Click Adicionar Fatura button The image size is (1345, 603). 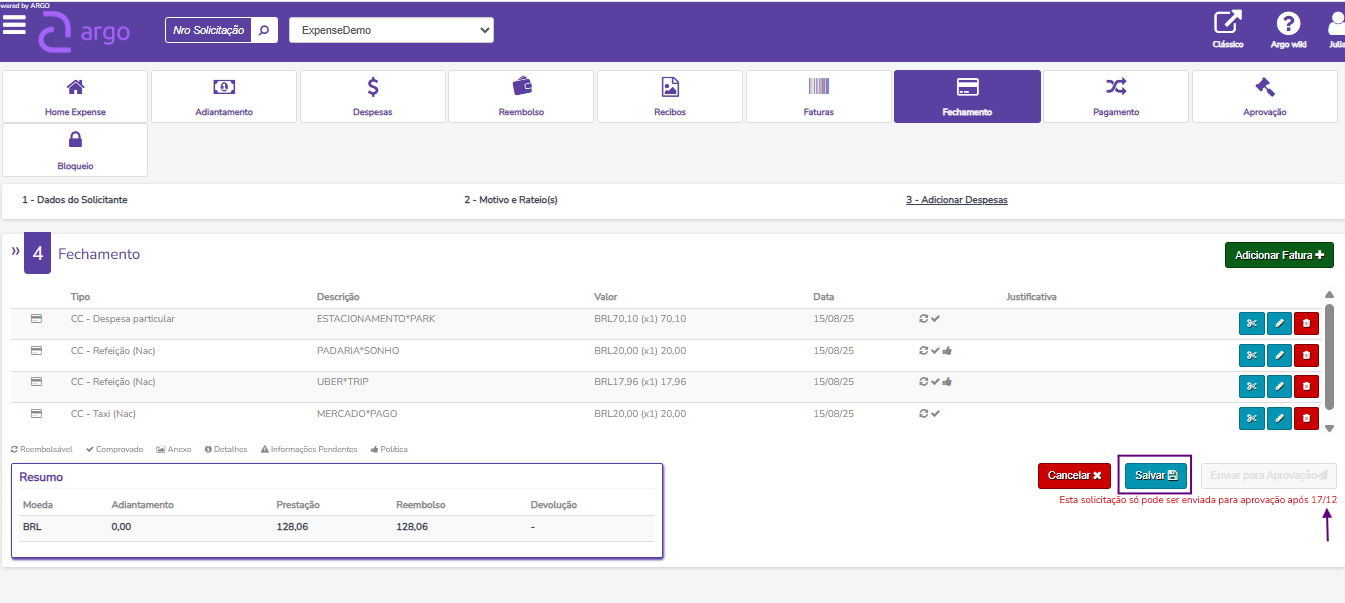pos(1279,256)
